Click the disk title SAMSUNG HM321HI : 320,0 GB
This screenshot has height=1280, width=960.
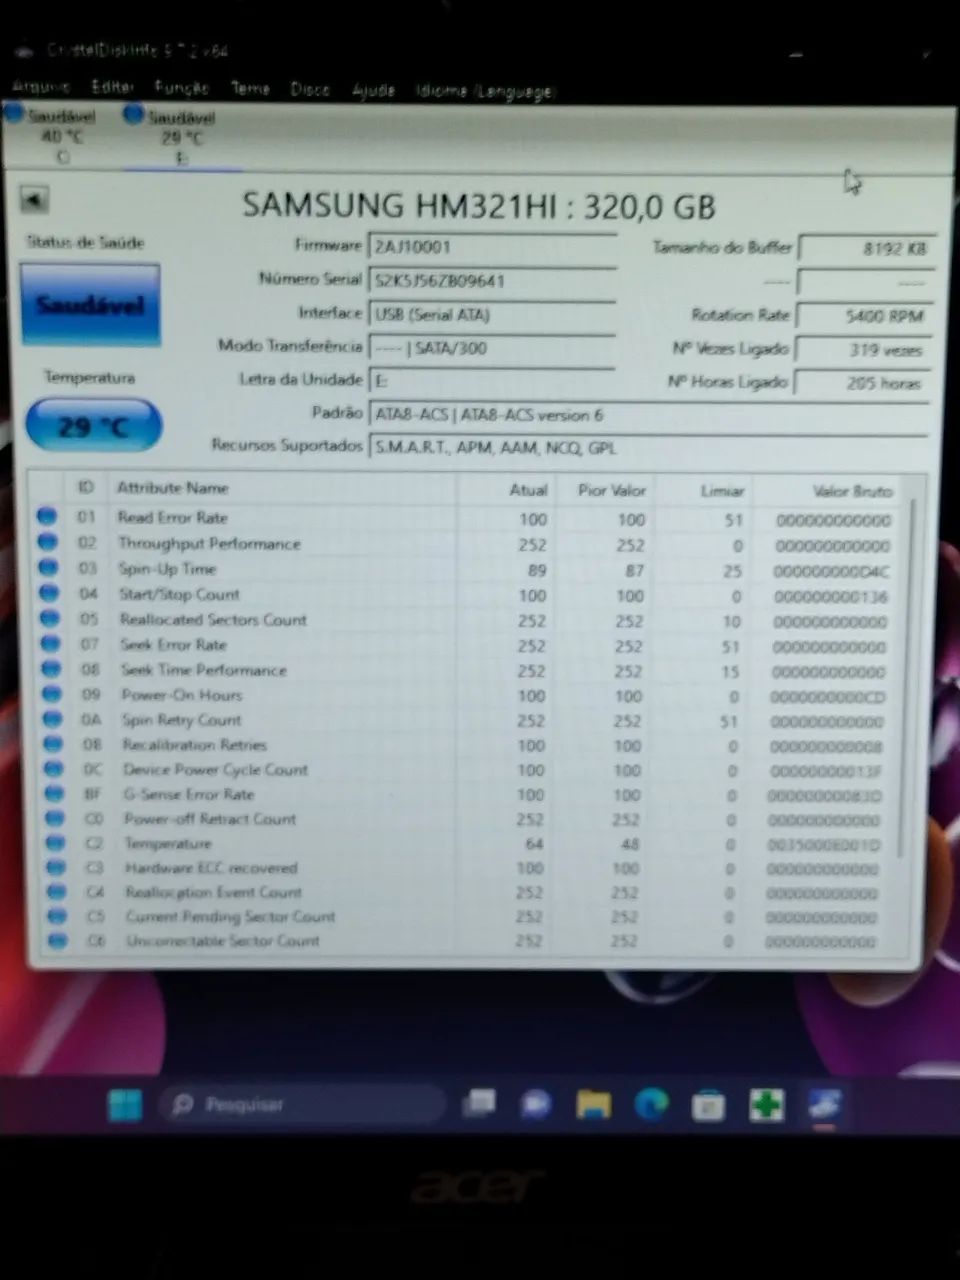[479, 205]
